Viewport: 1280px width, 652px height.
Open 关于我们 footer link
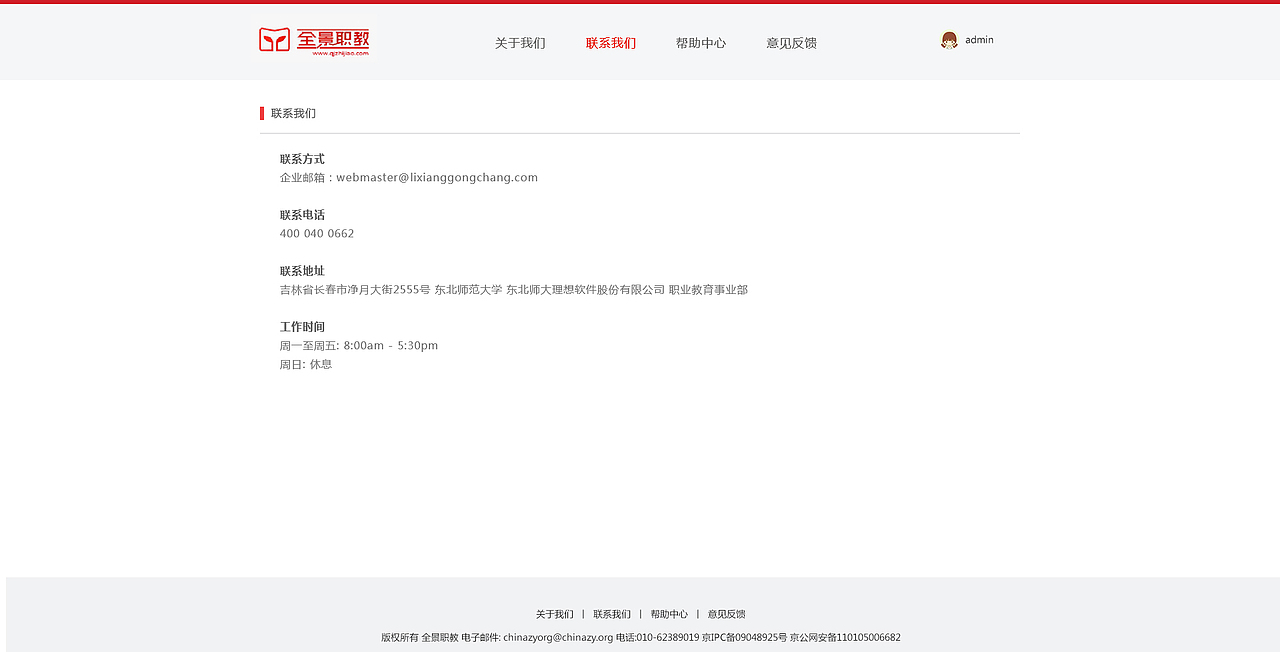[x=554, y=613]
